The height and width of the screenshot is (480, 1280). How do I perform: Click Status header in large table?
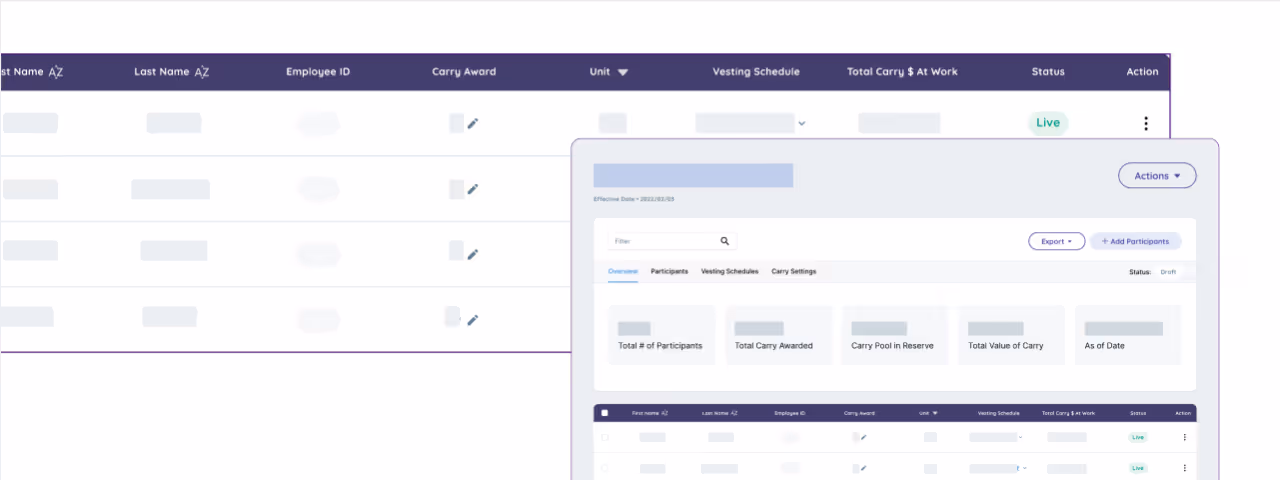1048,72
